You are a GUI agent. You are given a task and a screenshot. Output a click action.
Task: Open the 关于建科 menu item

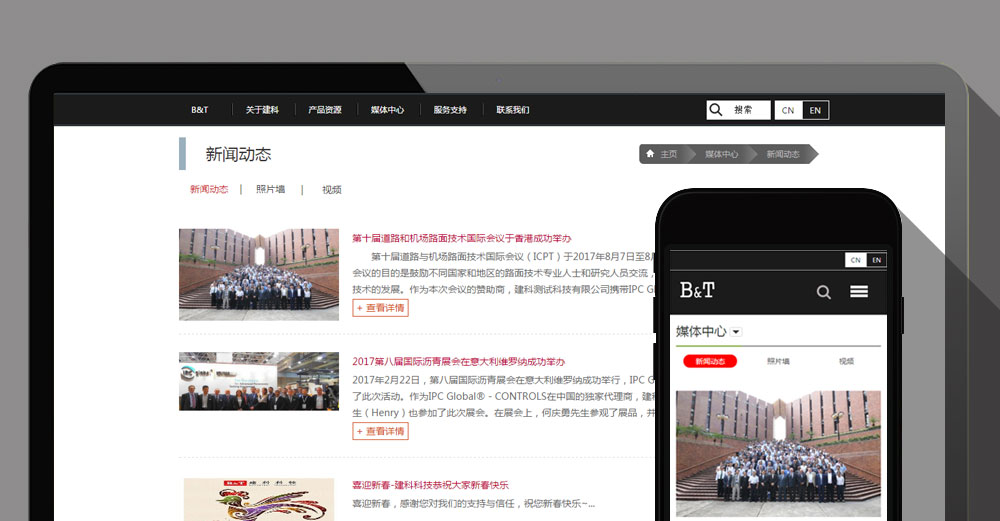pos(262,110)
